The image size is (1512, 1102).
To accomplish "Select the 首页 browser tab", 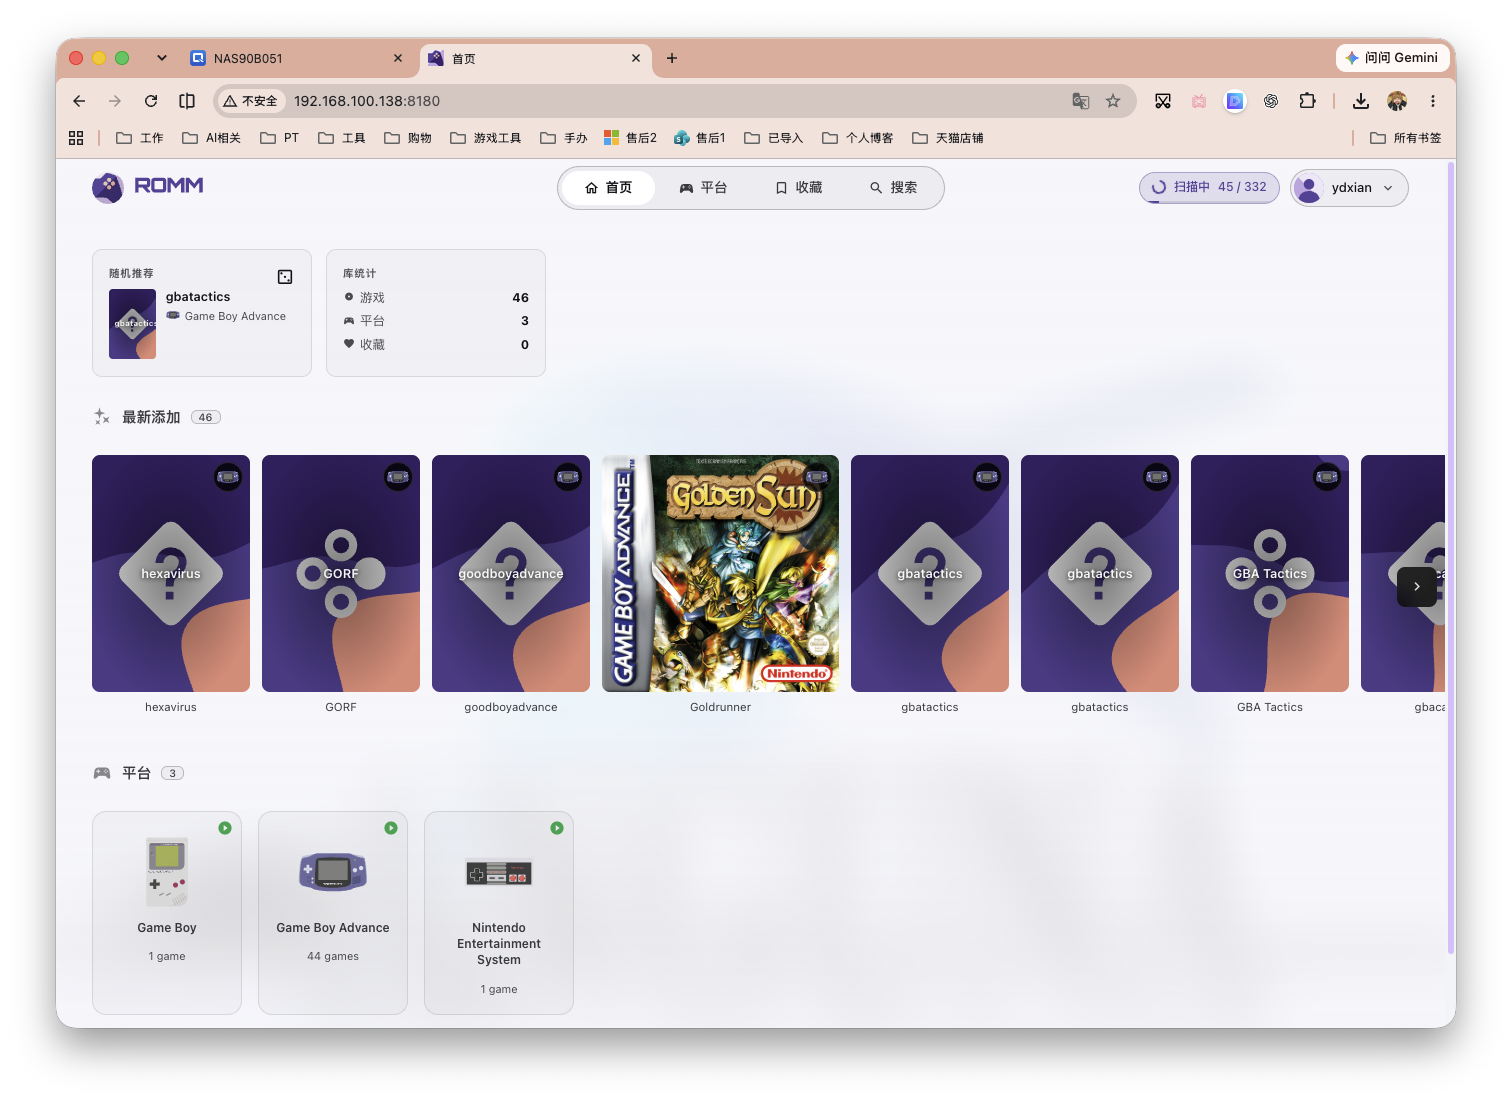I will (534, 58).
